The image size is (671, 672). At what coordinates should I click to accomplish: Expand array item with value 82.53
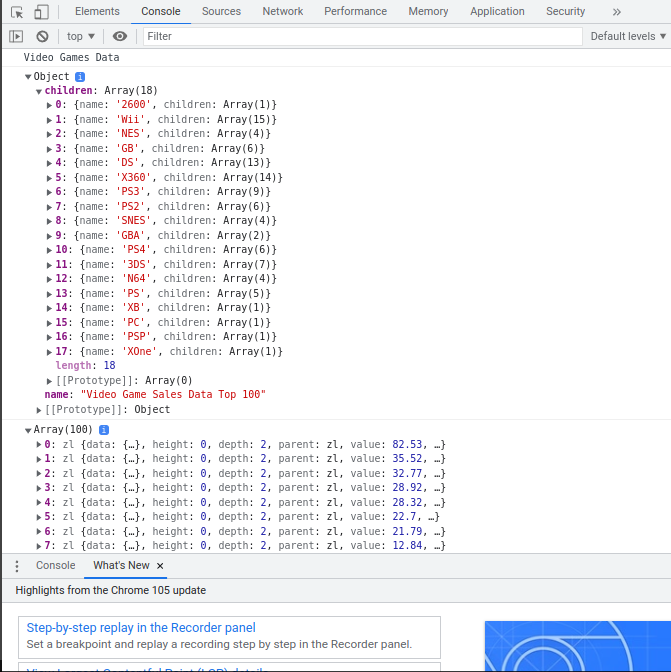coord(39,444)
